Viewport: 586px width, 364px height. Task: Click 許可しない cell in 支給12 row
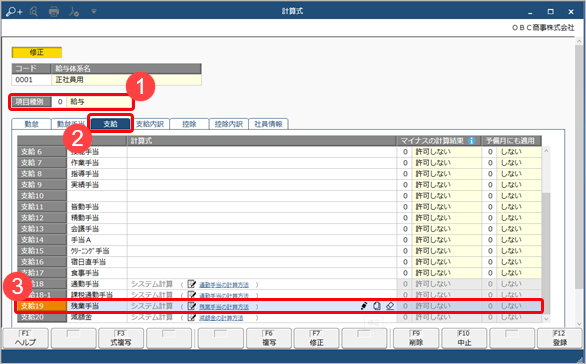tap(446, 218)
